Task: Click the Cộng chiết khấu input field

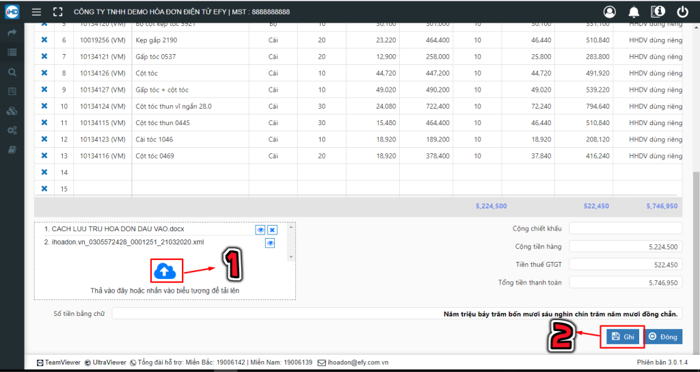Action: 625,228
